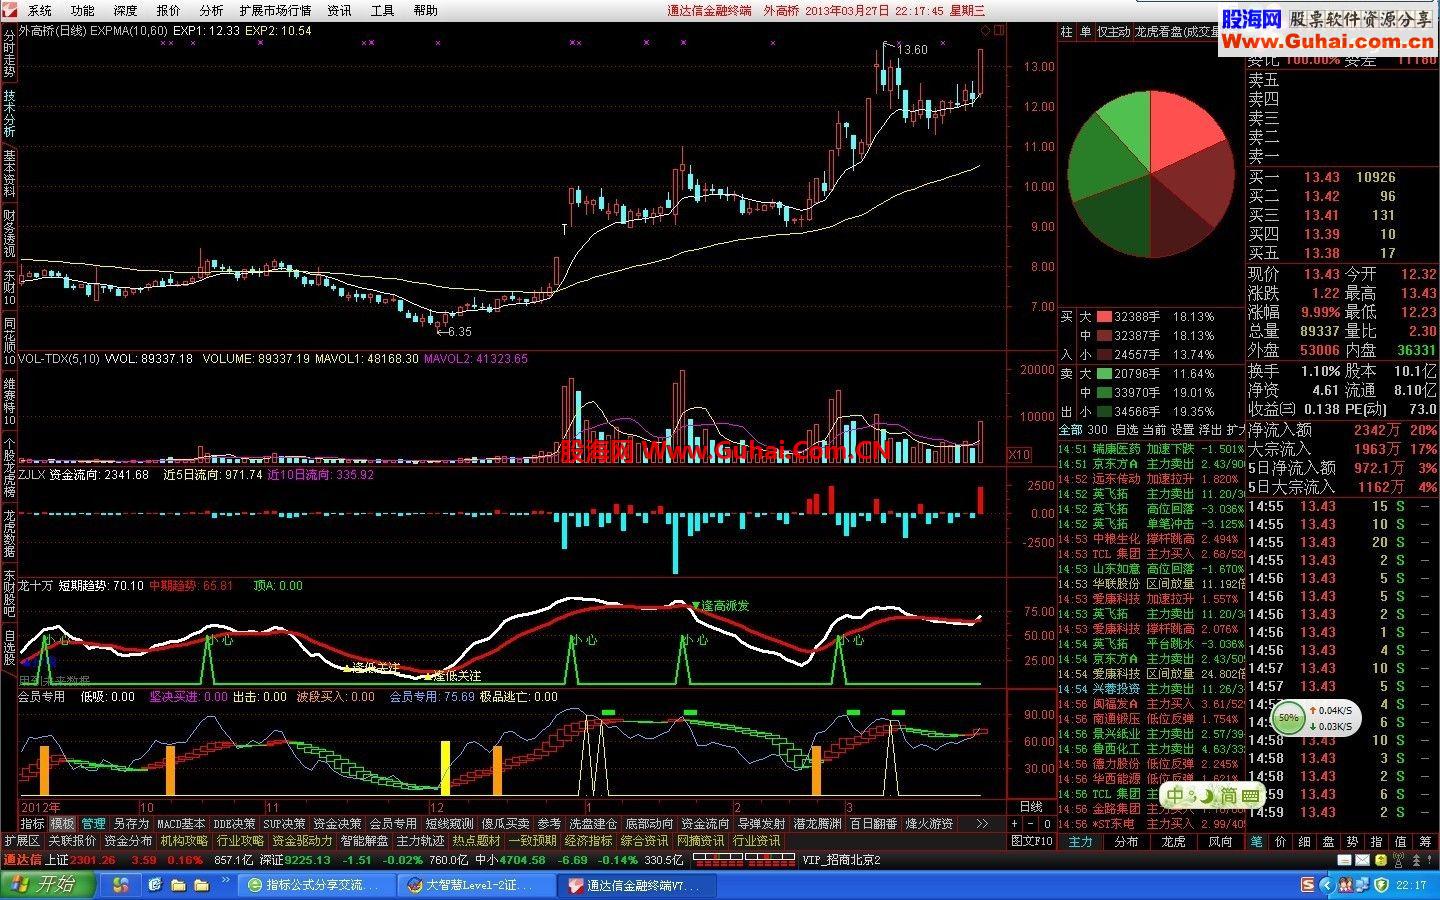This screenshot has width=1440, height=900.
Task: Click the green shield tray icon
Action: tap(1381, 884)
